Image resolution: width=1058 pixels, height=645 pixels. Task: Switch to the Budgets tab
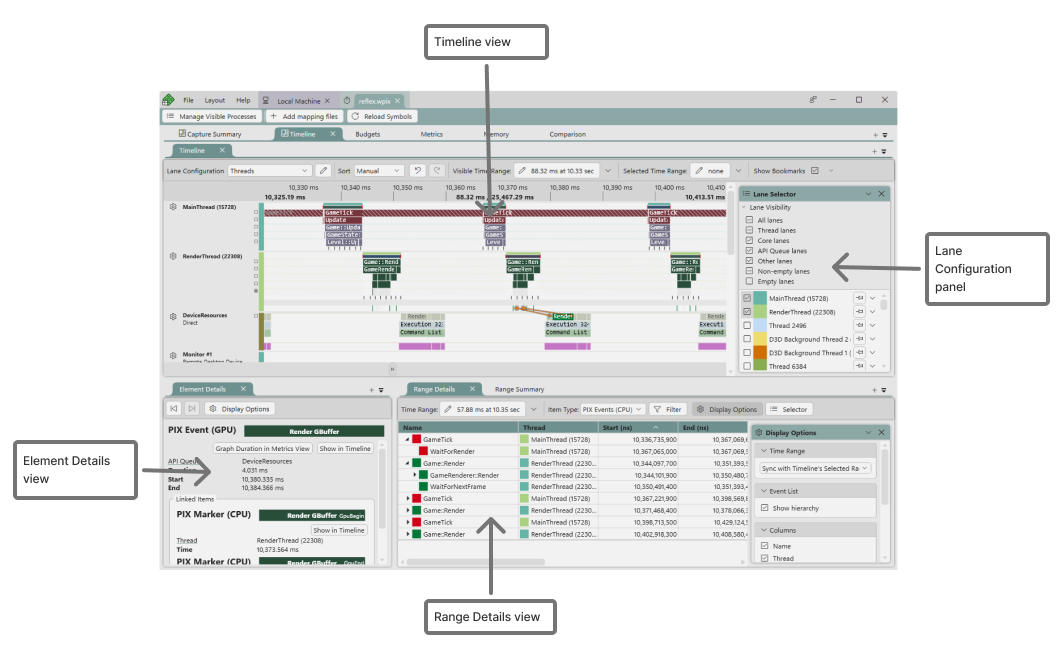368,134
